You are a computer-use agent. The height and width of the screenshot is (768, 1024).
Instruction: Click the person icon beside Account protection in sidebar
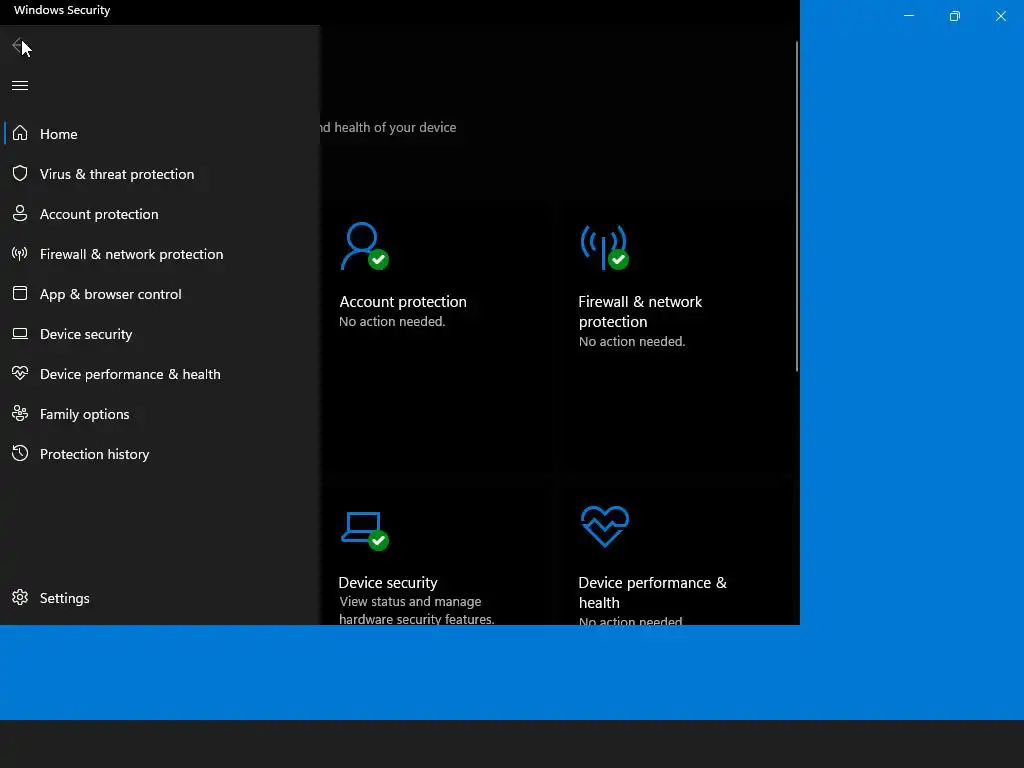point(20,213)
